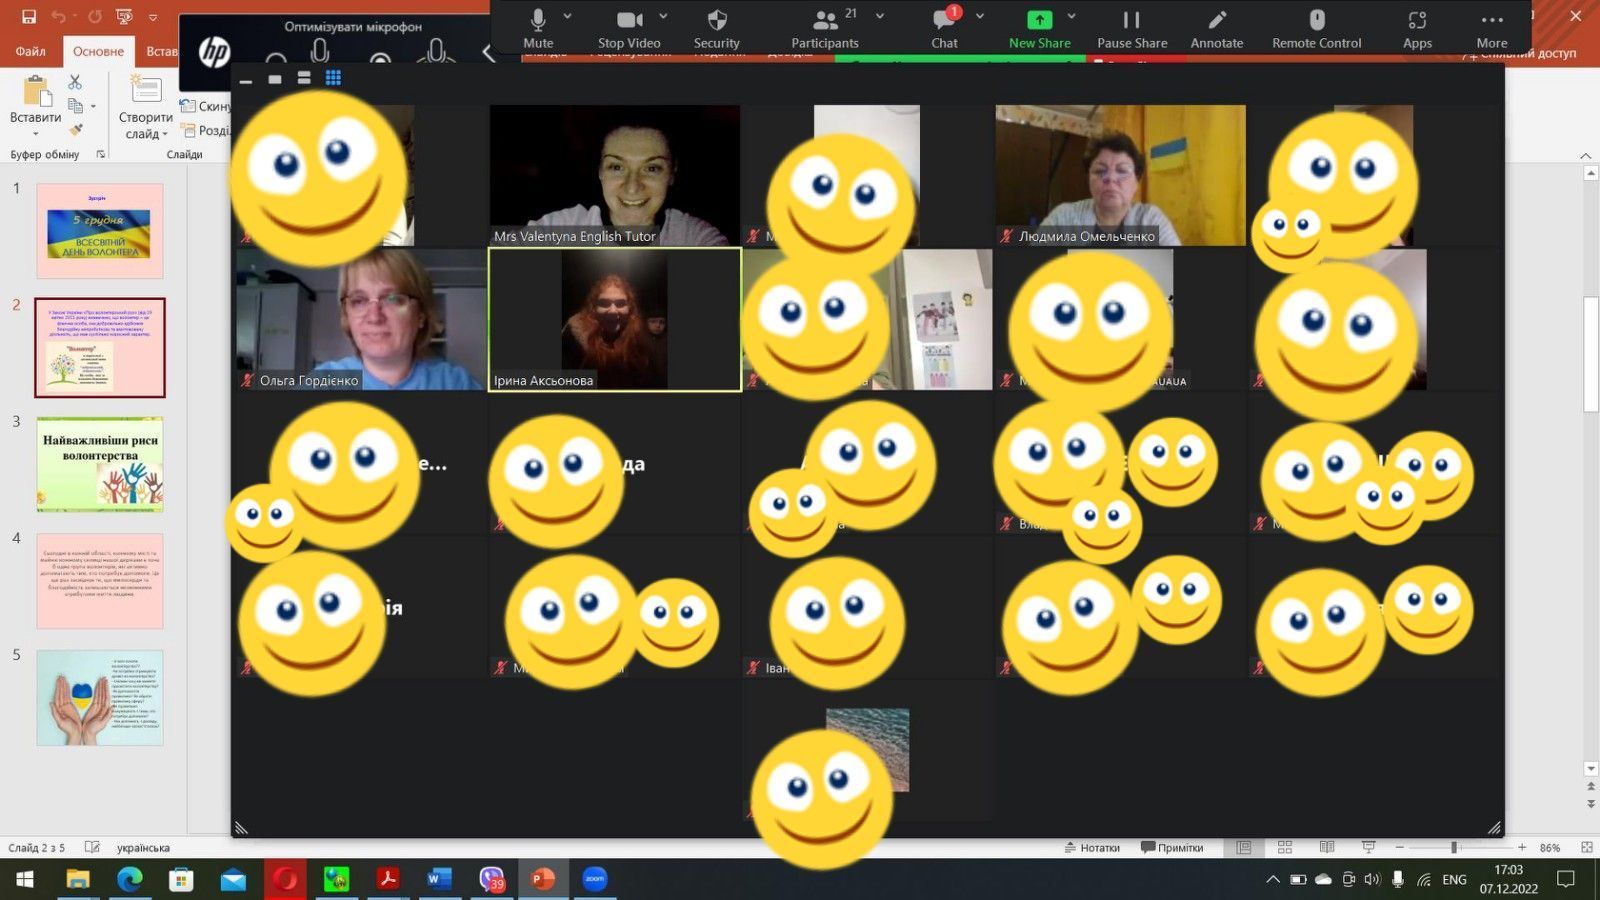This screenshot has height=900, width=1600.
Task: Select slide 4 thumbnail
Action: (x=100, y=581)
